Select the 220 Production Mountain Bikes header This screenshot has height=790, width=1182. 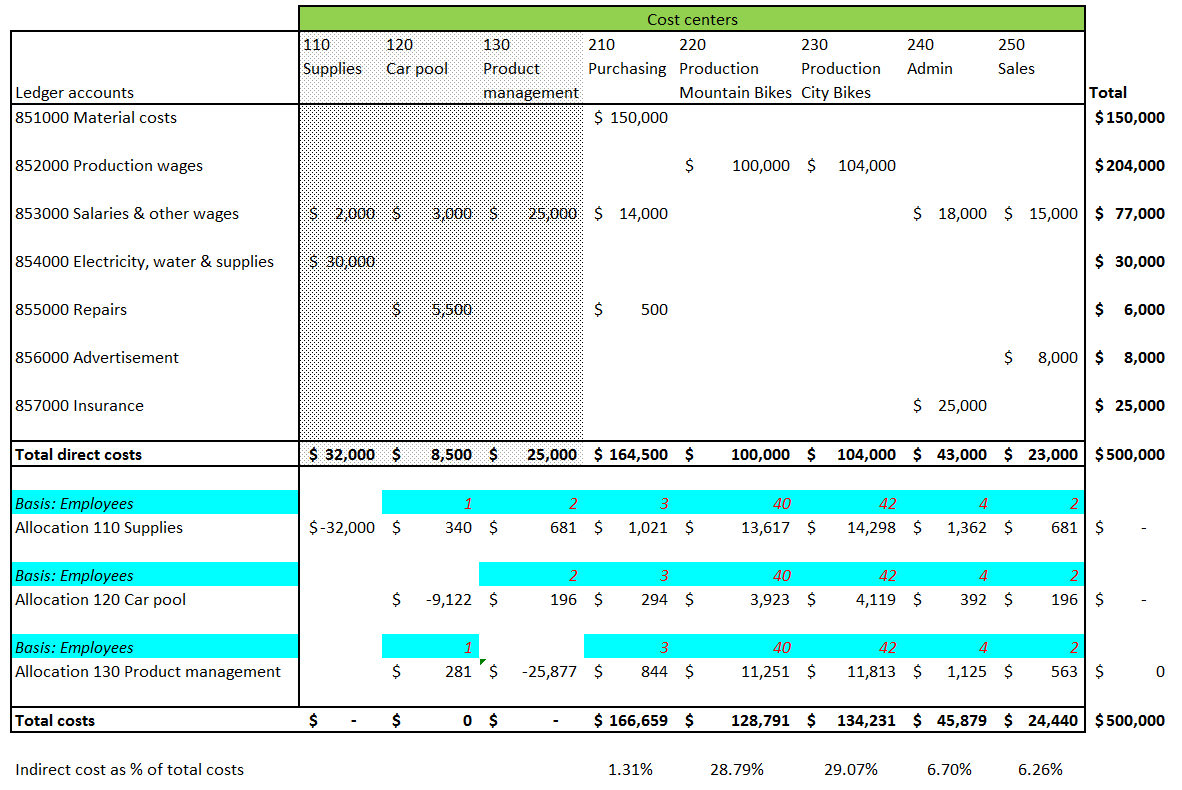[735, 69]
